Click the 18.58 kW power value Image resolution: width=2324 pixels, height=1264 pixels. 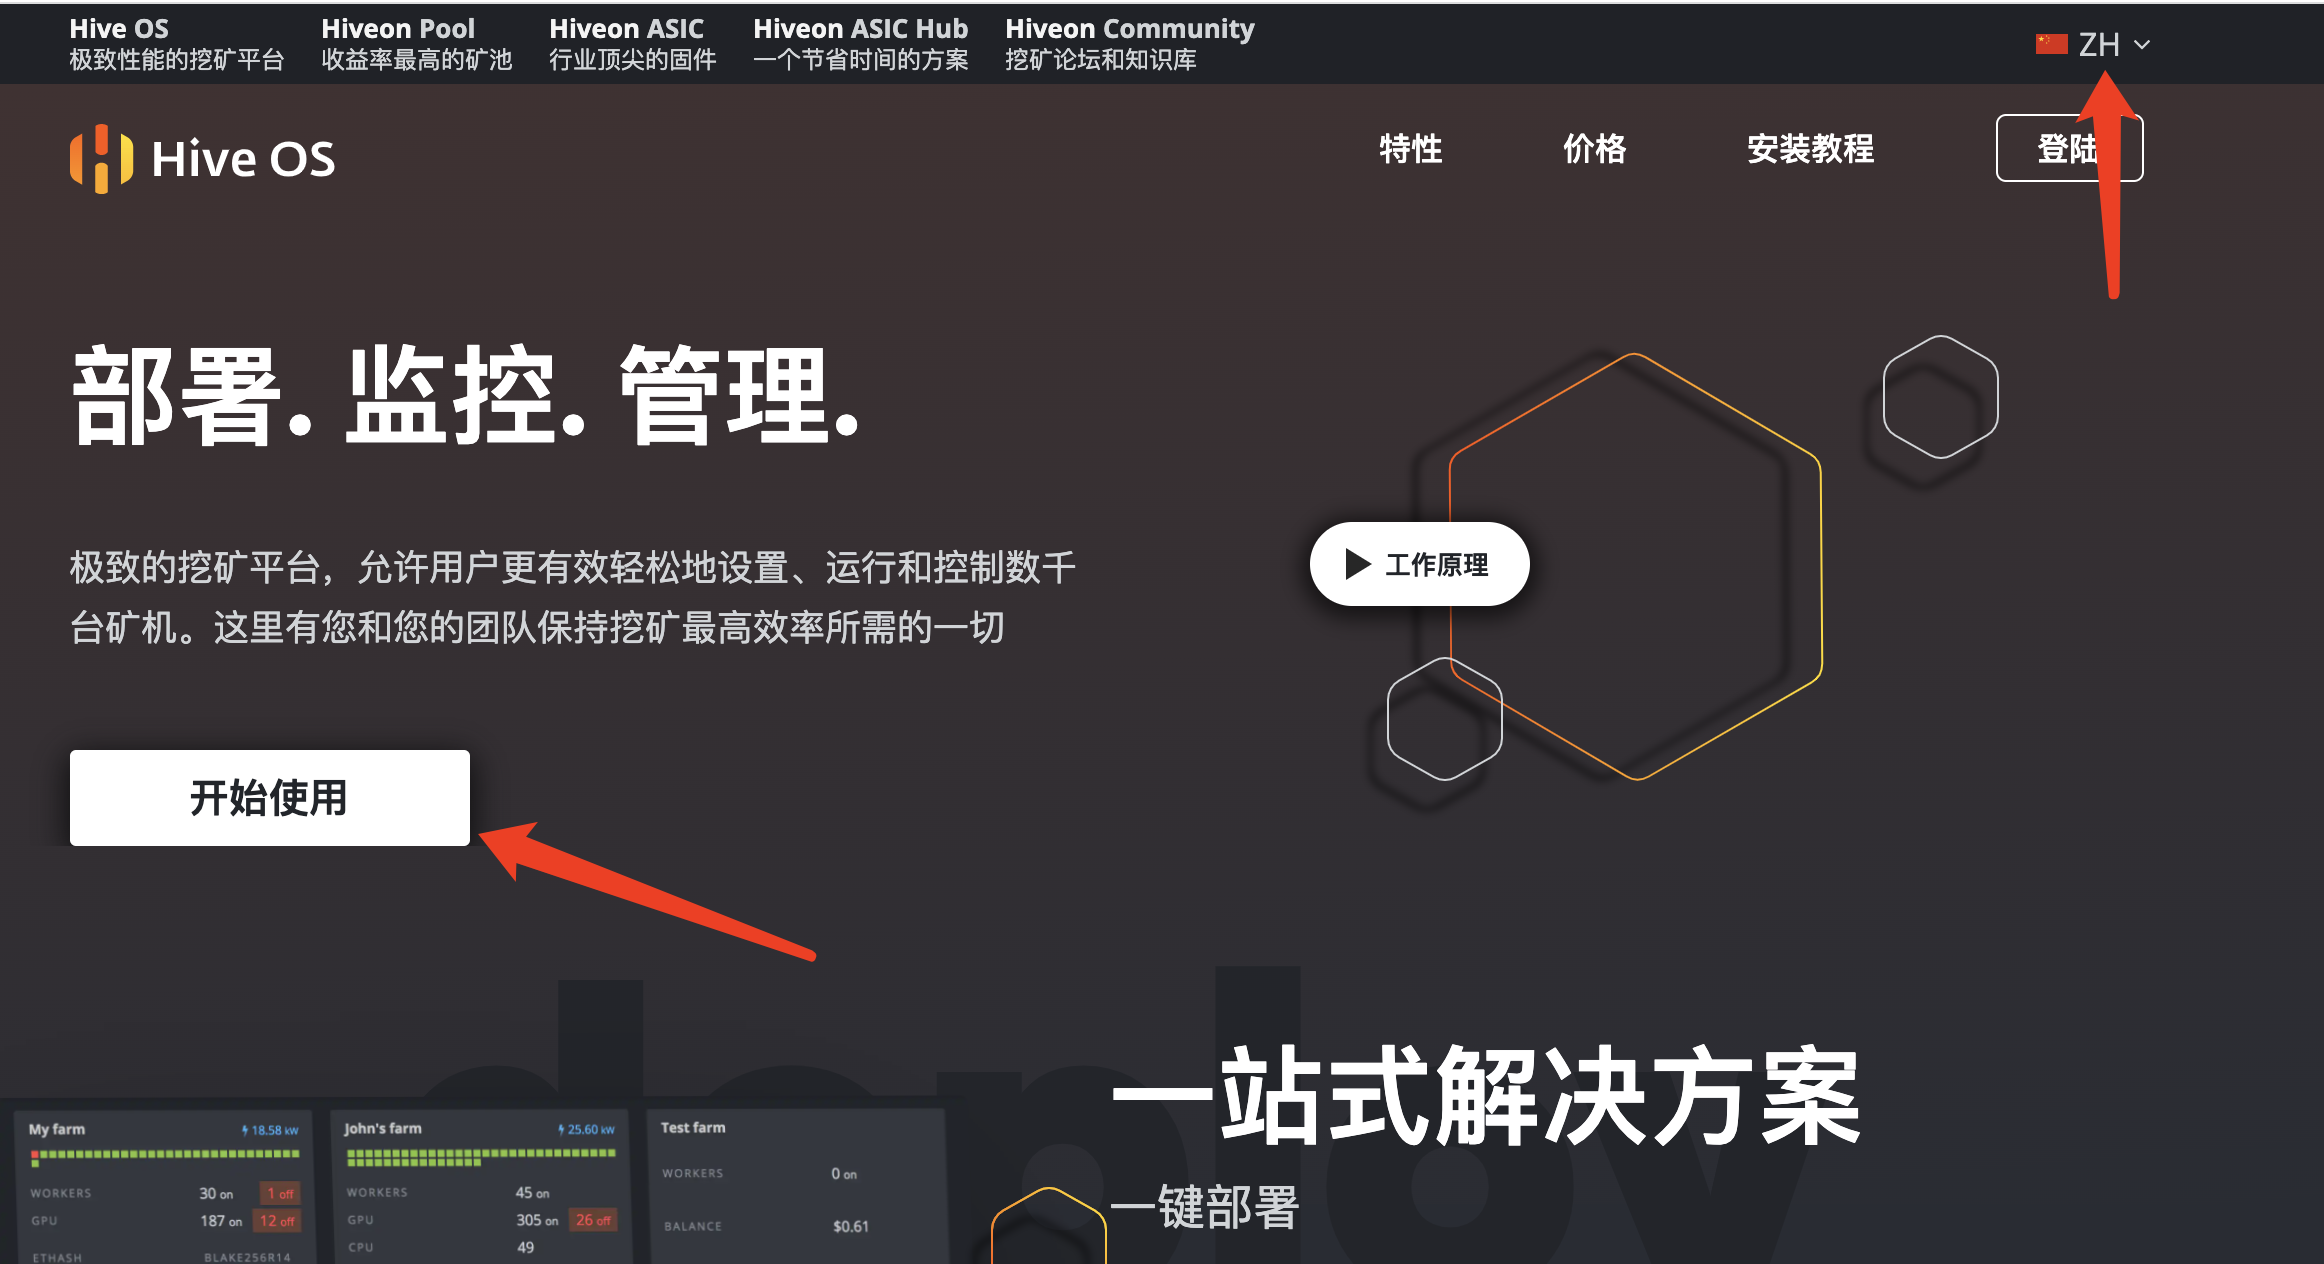point(270,1130)
